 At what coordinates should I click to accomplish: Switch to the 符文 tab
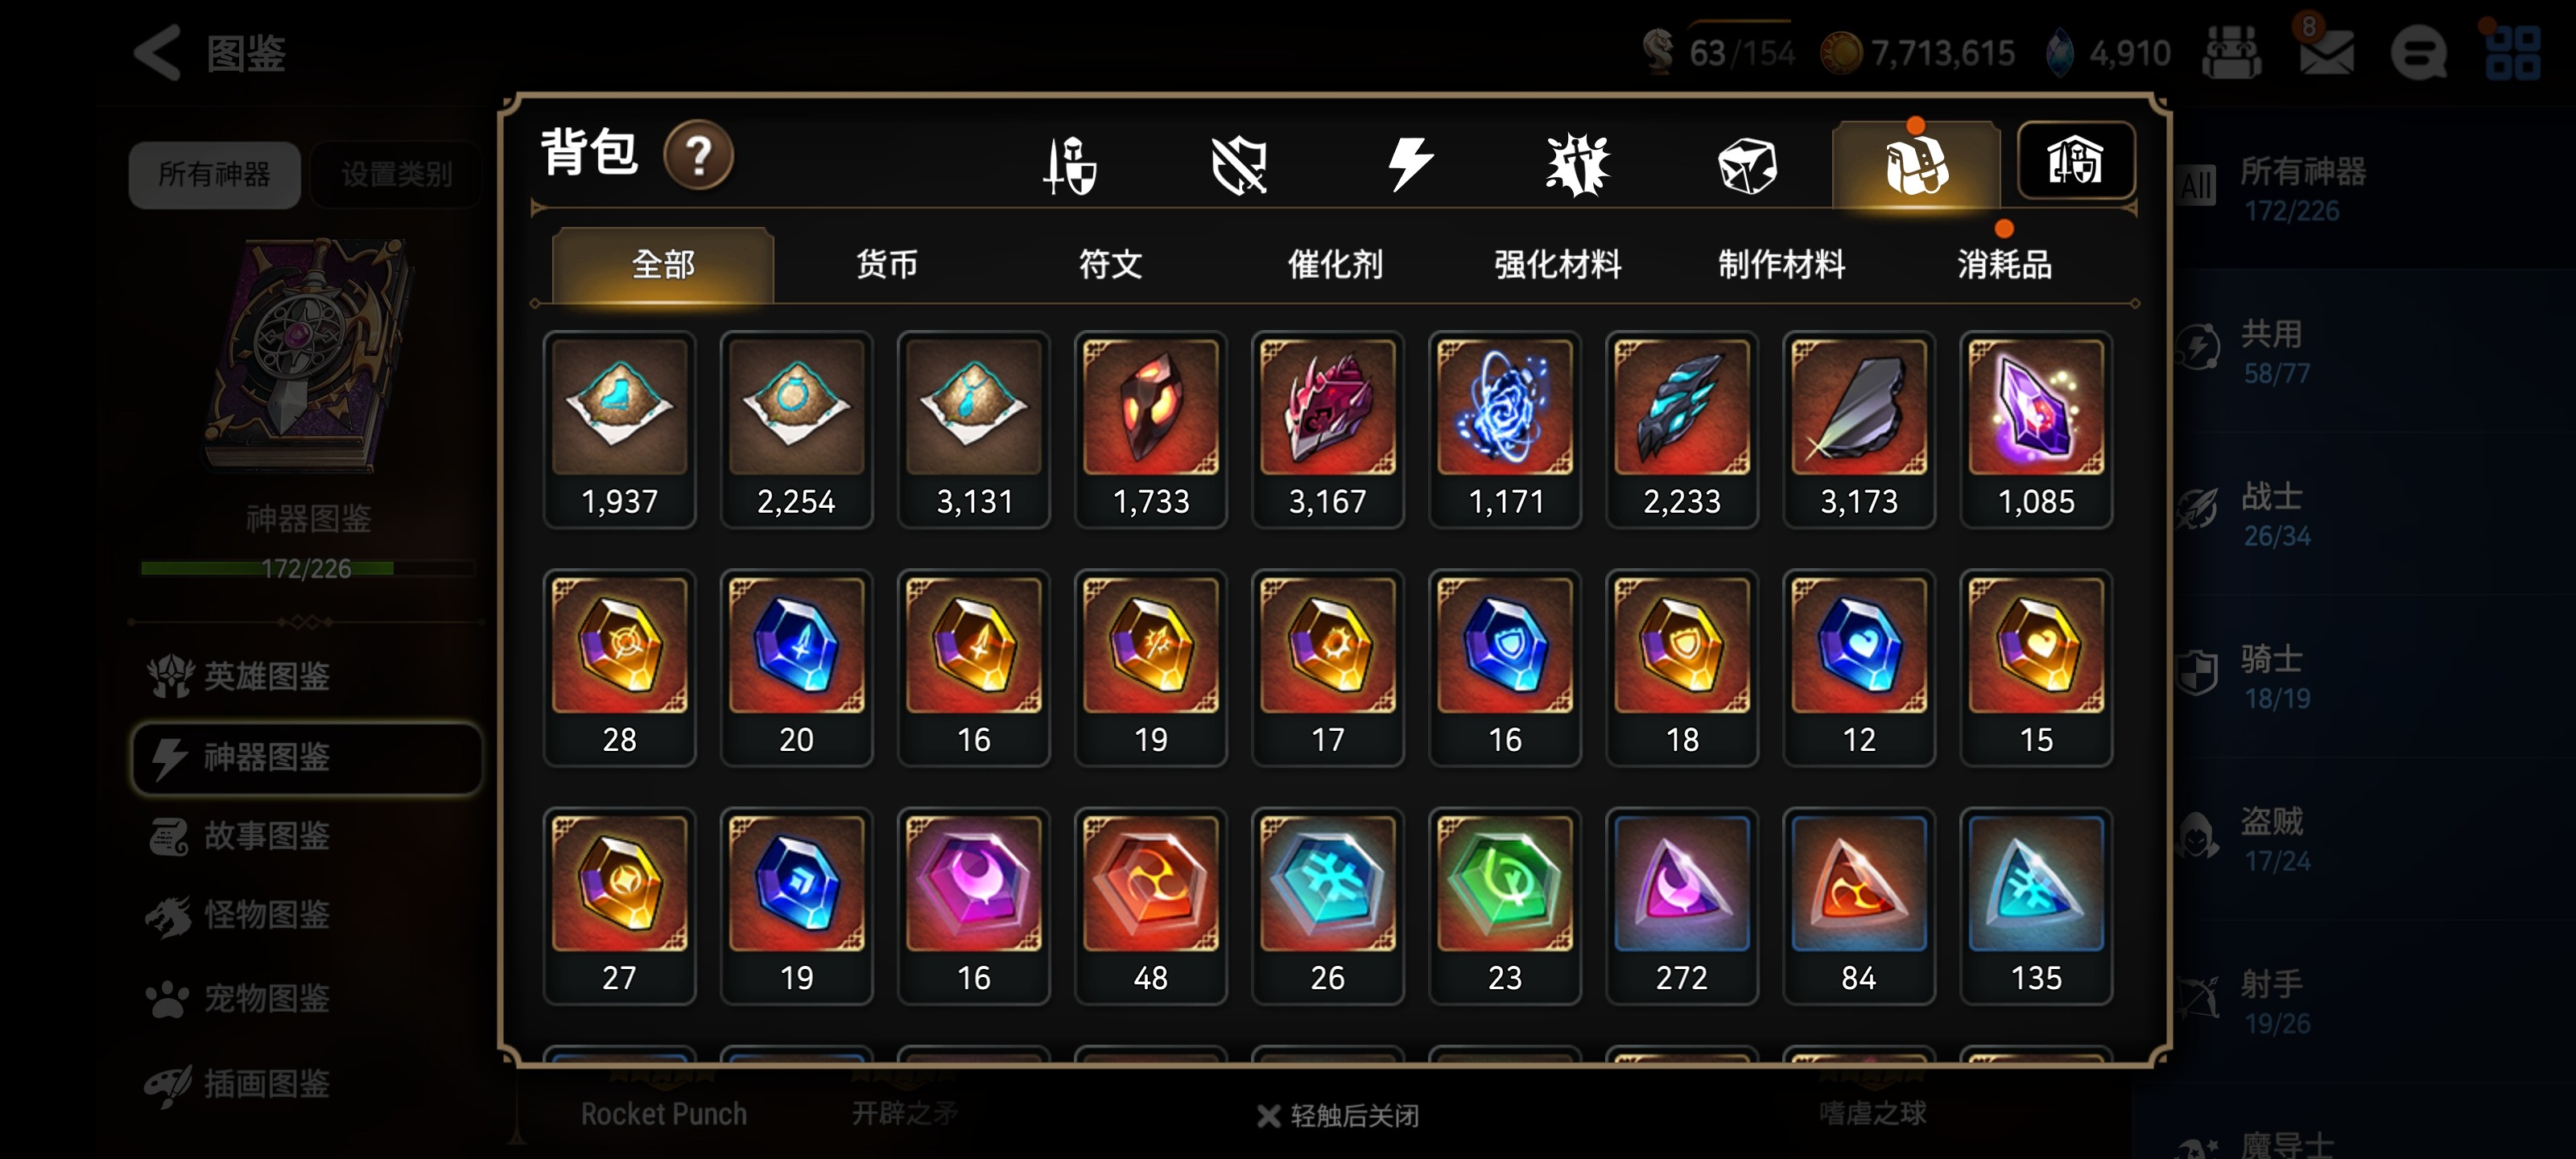click(x=1110, y=265)
